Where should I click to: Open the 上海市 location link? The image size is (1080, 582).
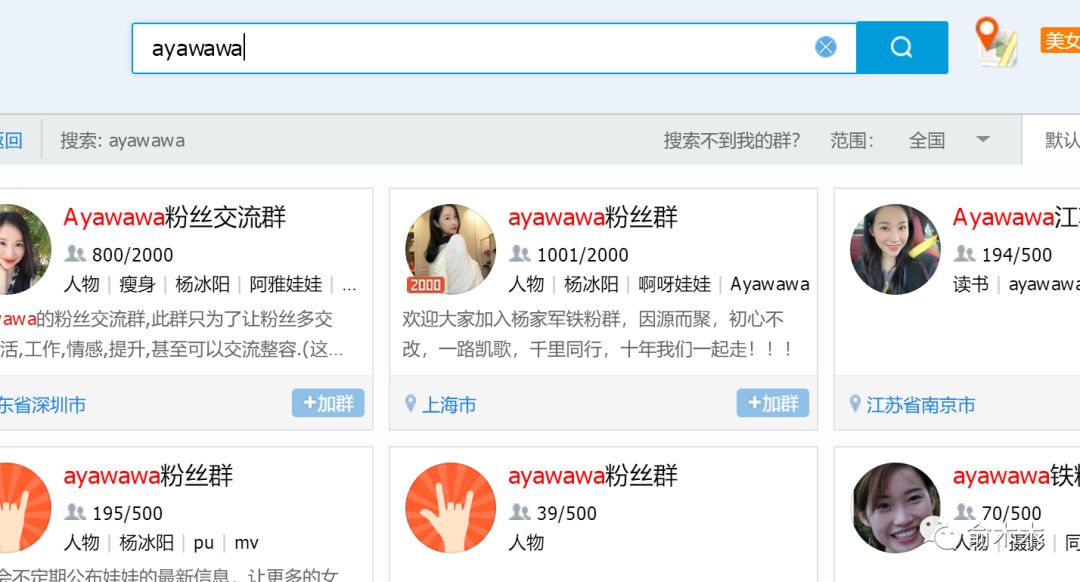pyautogui.click(x=449, y=404)
